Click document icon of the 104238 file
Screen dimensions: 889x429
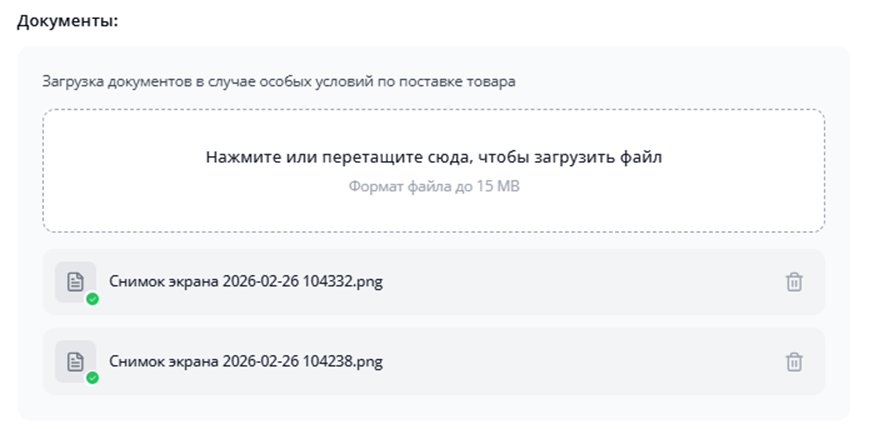(75, 360)
